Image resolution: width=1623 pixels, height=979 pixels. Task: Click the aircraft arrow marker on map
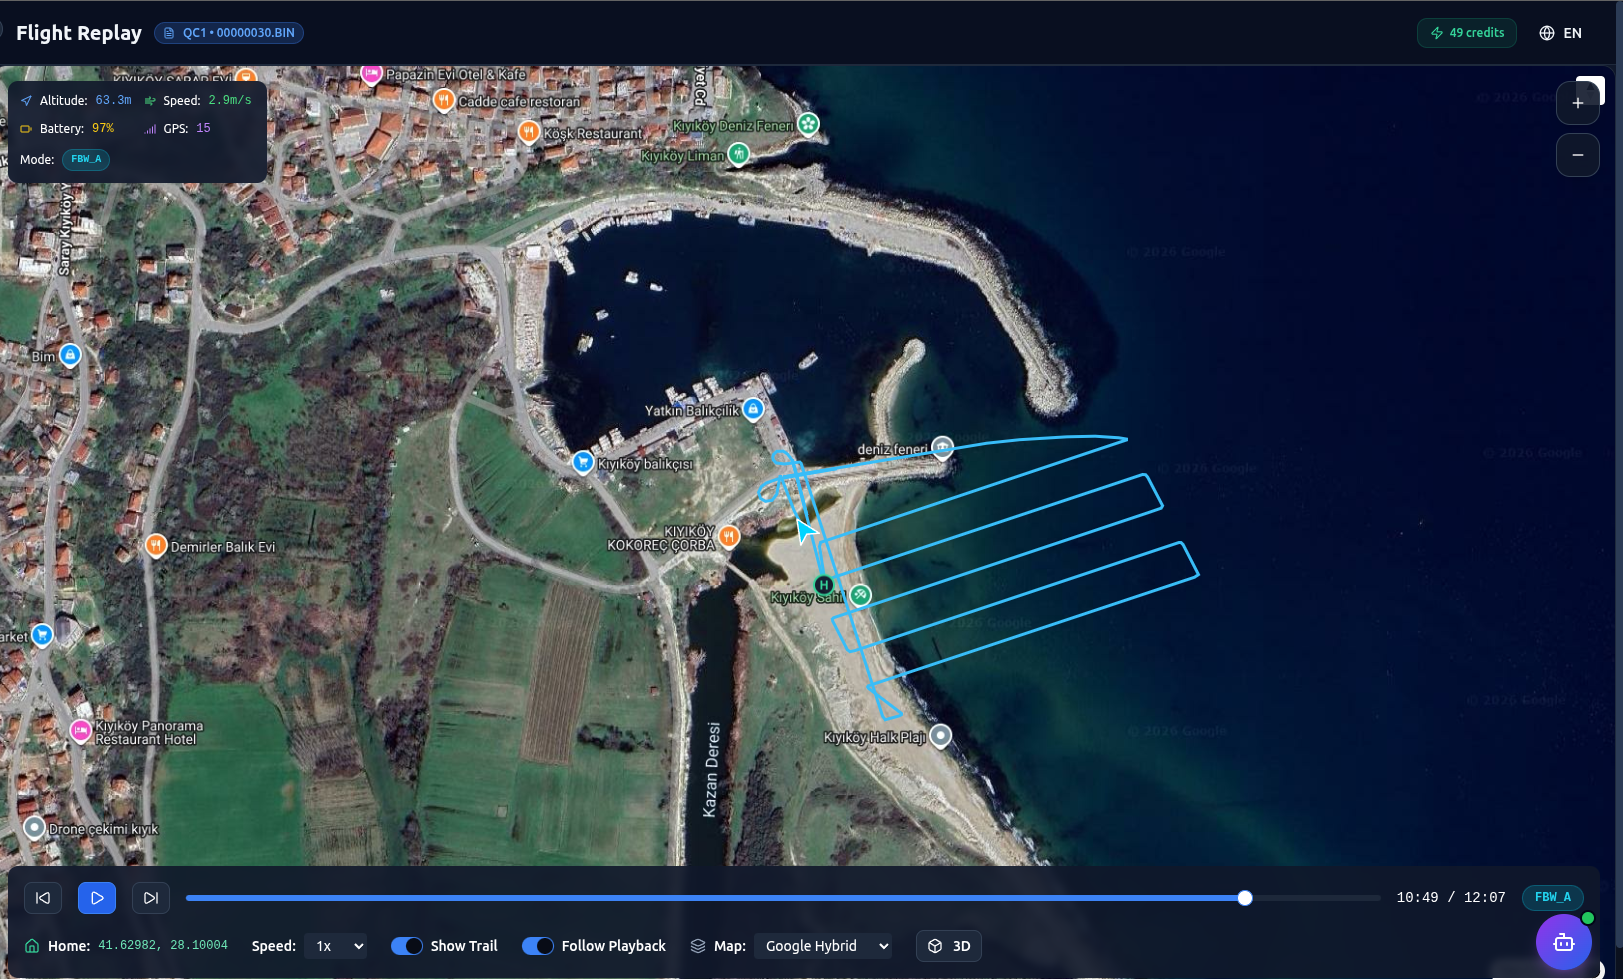[806, 530]
